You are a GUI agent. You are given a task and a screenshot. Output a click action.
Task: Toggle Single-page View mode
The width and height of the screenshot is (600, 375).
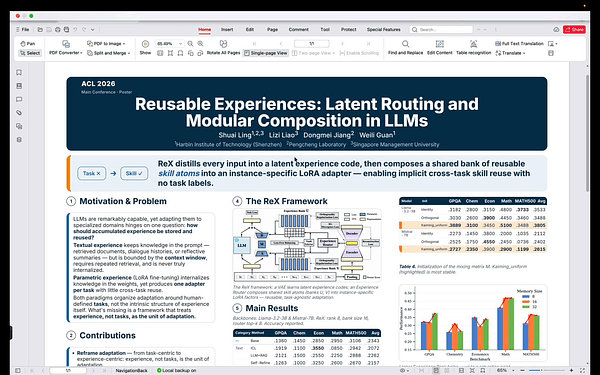pos(266,53)
